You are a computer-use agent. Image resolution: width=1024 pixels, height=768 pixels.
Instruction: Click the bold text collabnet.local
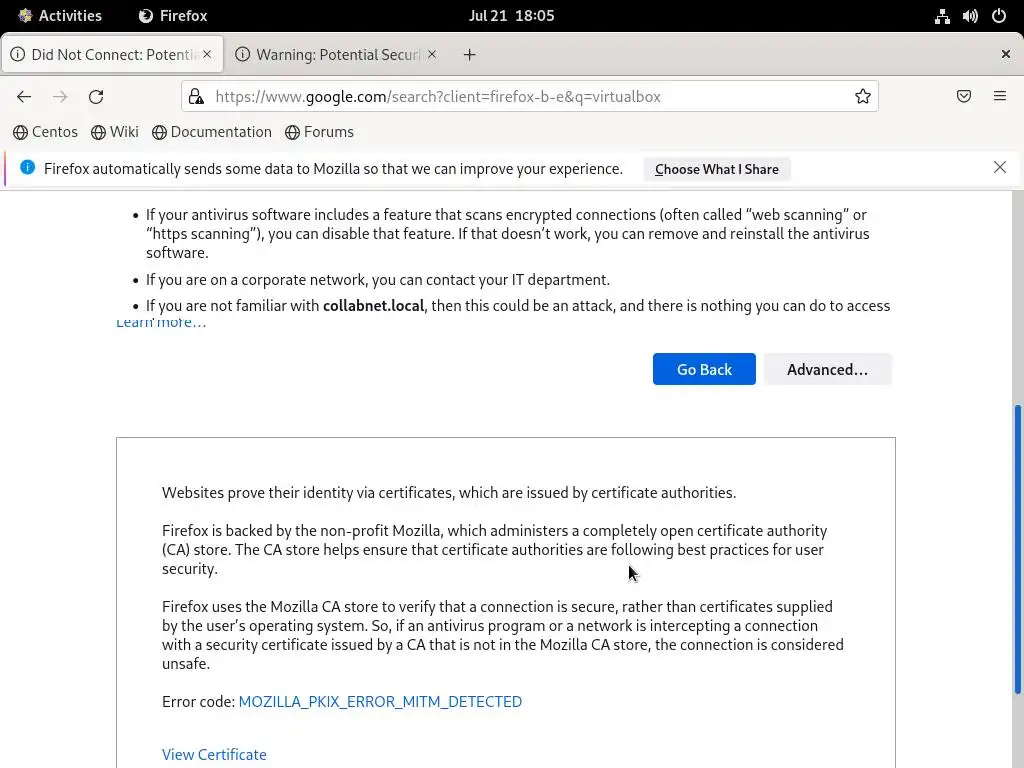point(374,306)
